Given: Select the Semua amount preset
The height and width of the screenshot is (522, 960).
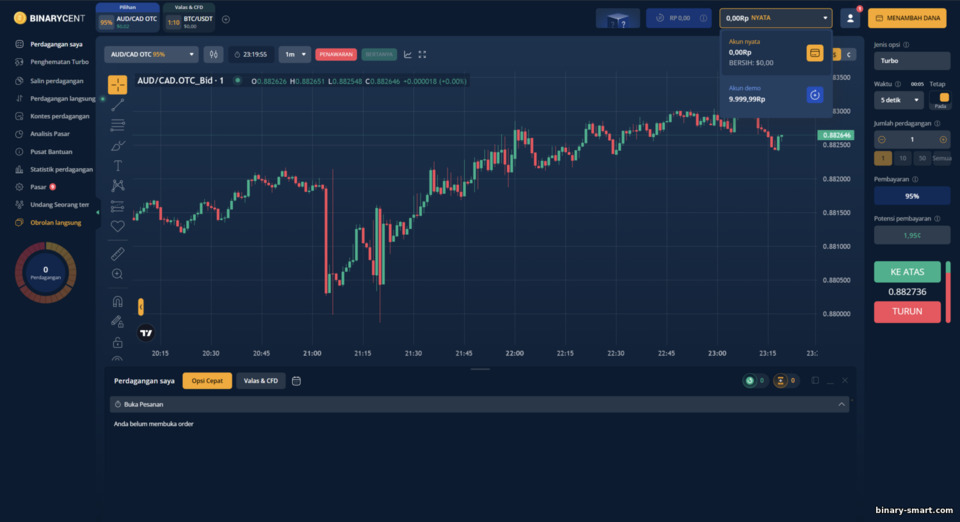Looking at the screenshot, I should (x=942, y=158).
